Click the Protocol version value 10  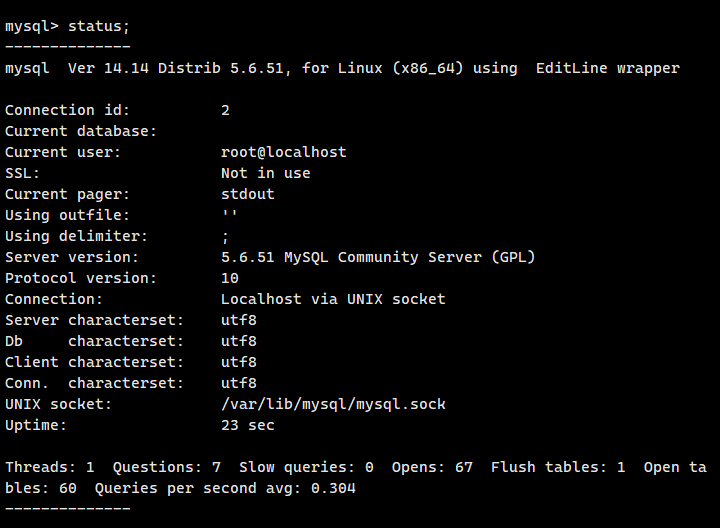coord(230,278)
